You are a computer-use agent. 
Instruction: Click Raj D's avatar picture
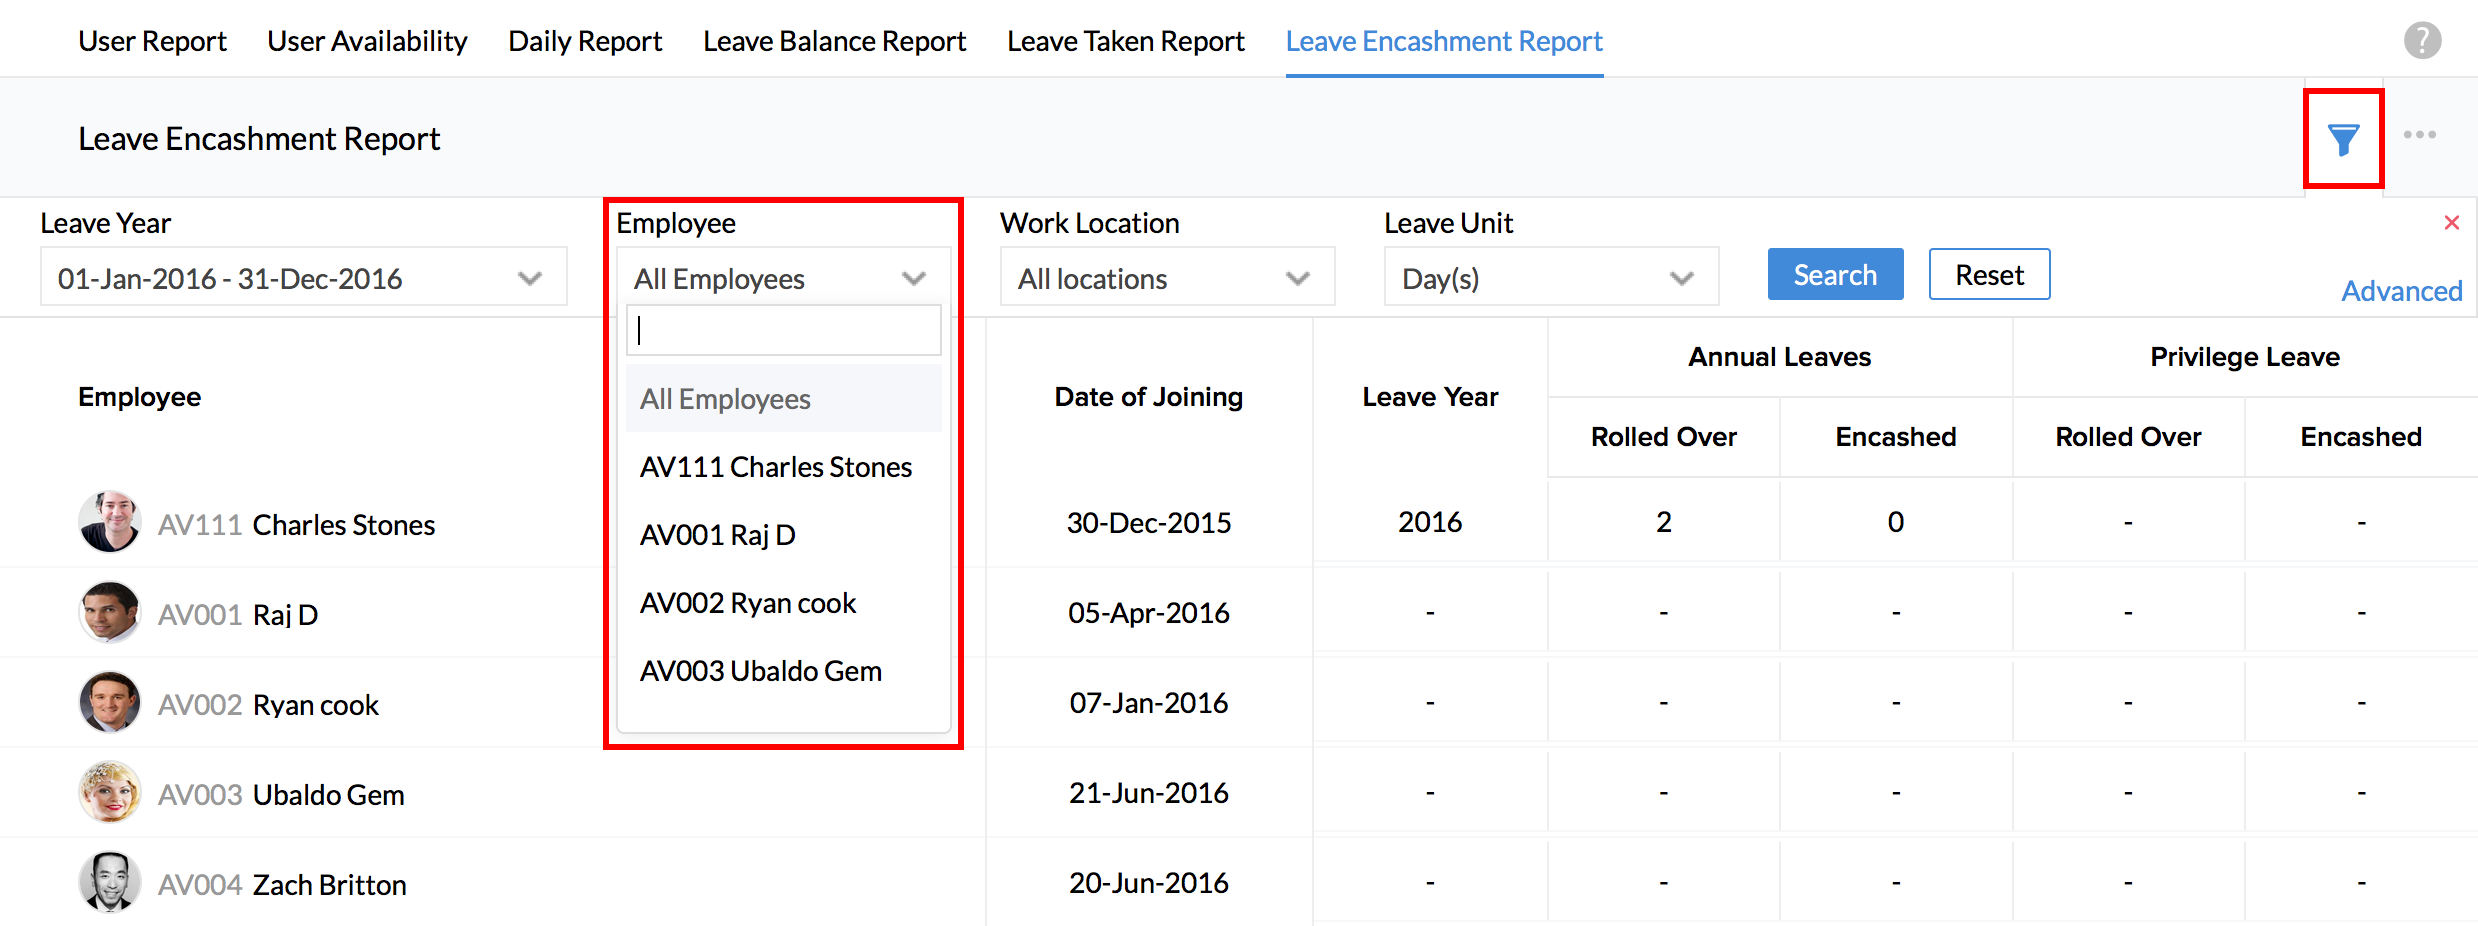point(109,612)
